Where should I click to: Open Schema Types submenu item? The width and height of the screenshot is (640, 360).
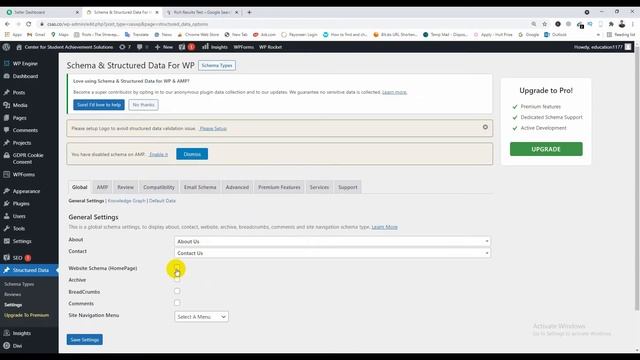point(19,284)
